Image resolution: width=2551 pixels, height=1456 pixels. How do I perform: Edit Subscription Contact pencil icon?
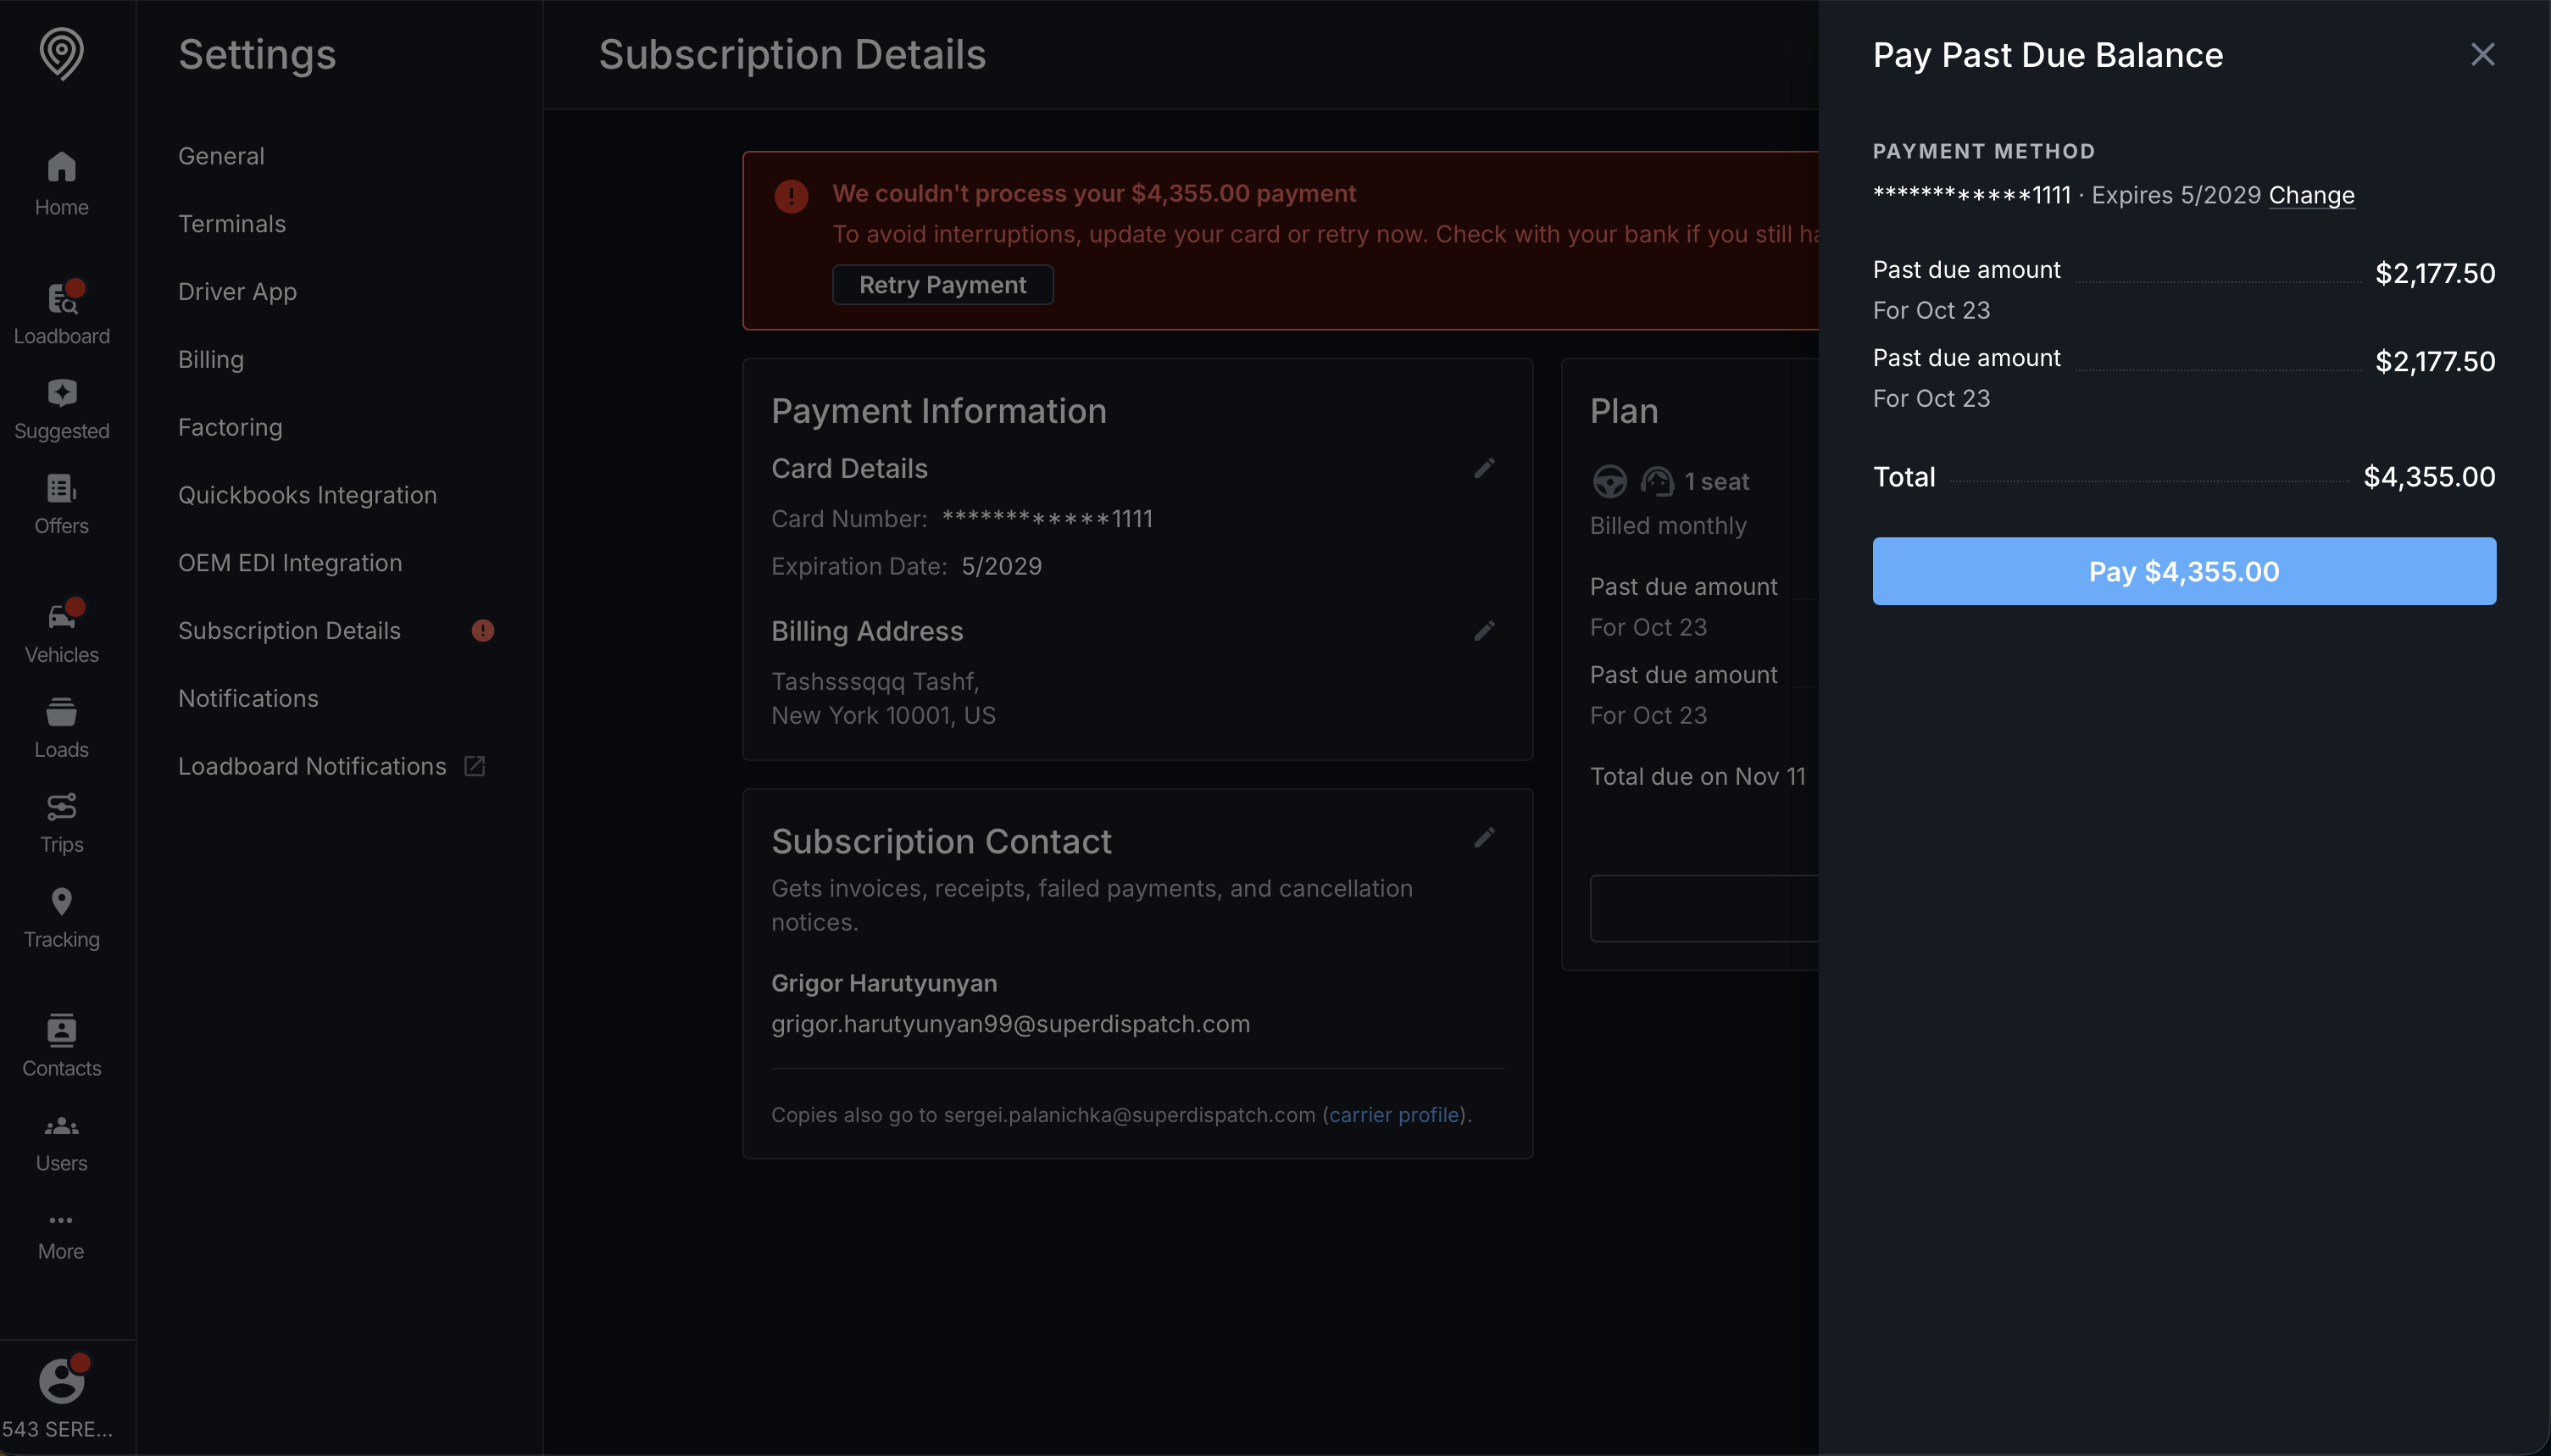coord(1485,838)
